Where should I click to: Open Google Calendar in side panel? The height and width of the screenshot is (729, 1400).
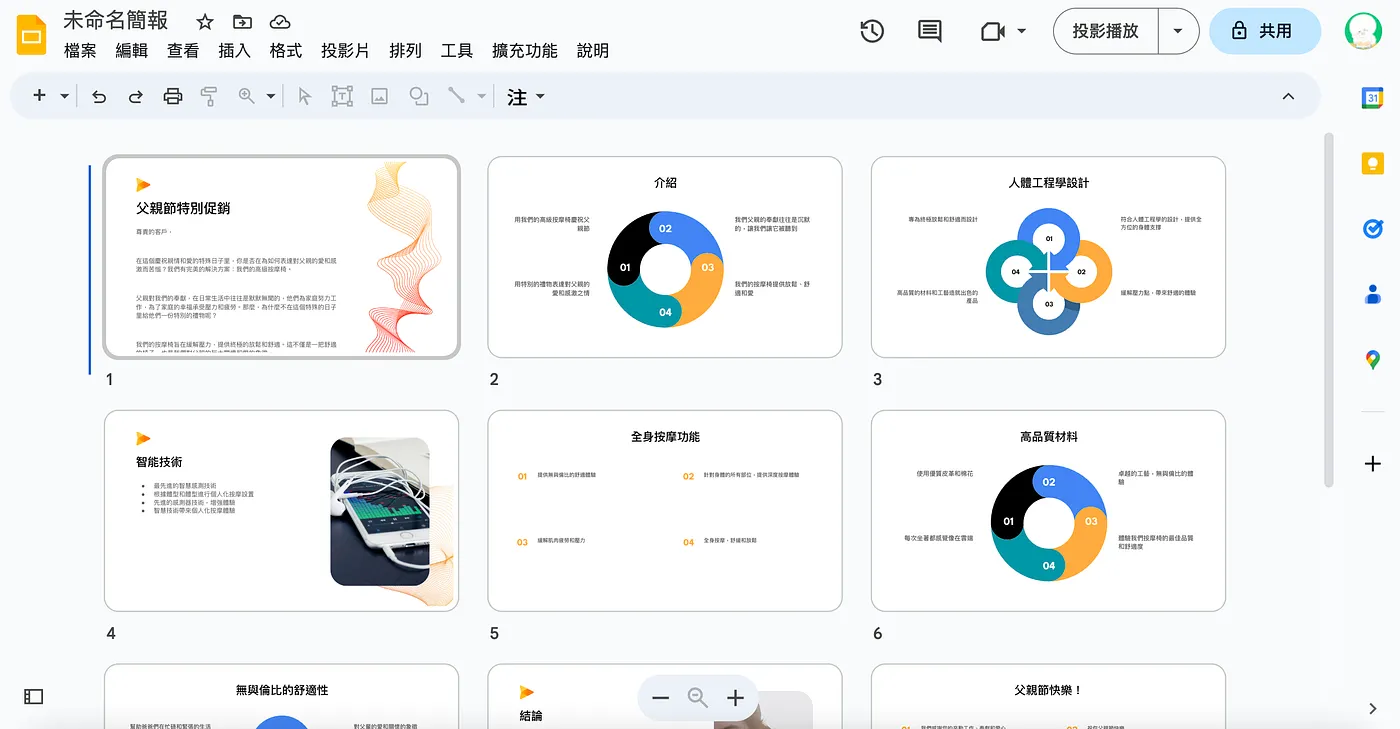1372,98
